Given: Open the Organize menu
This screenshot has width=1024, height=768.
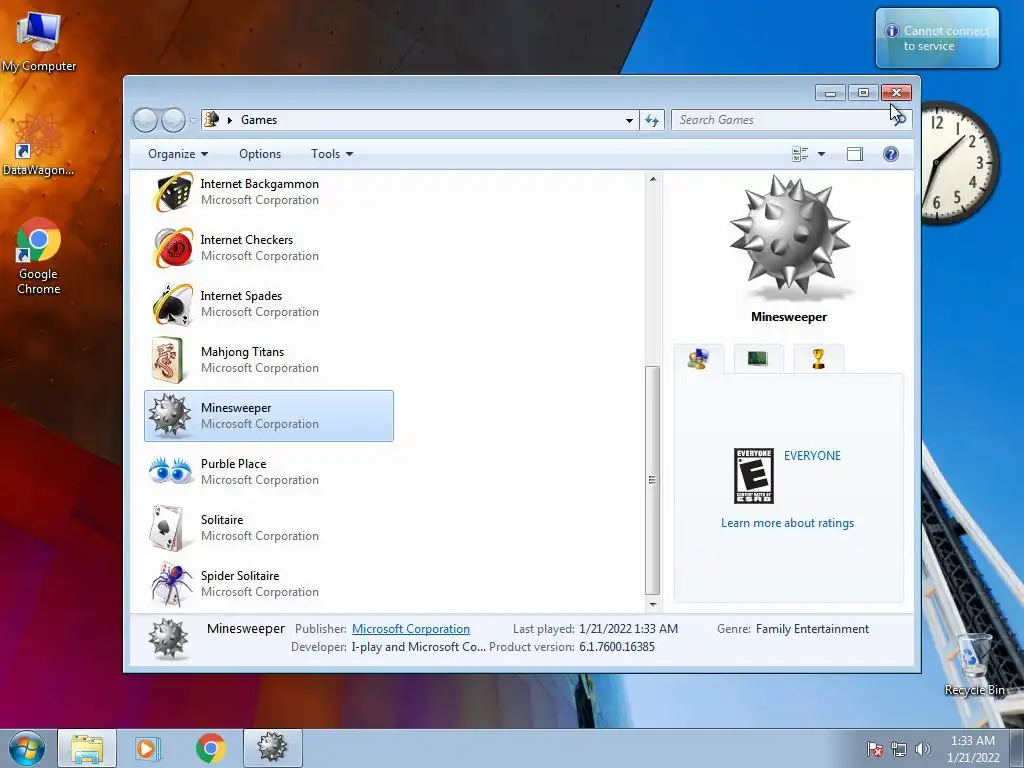Looking at the screenshot, I should tap(178, 154).
